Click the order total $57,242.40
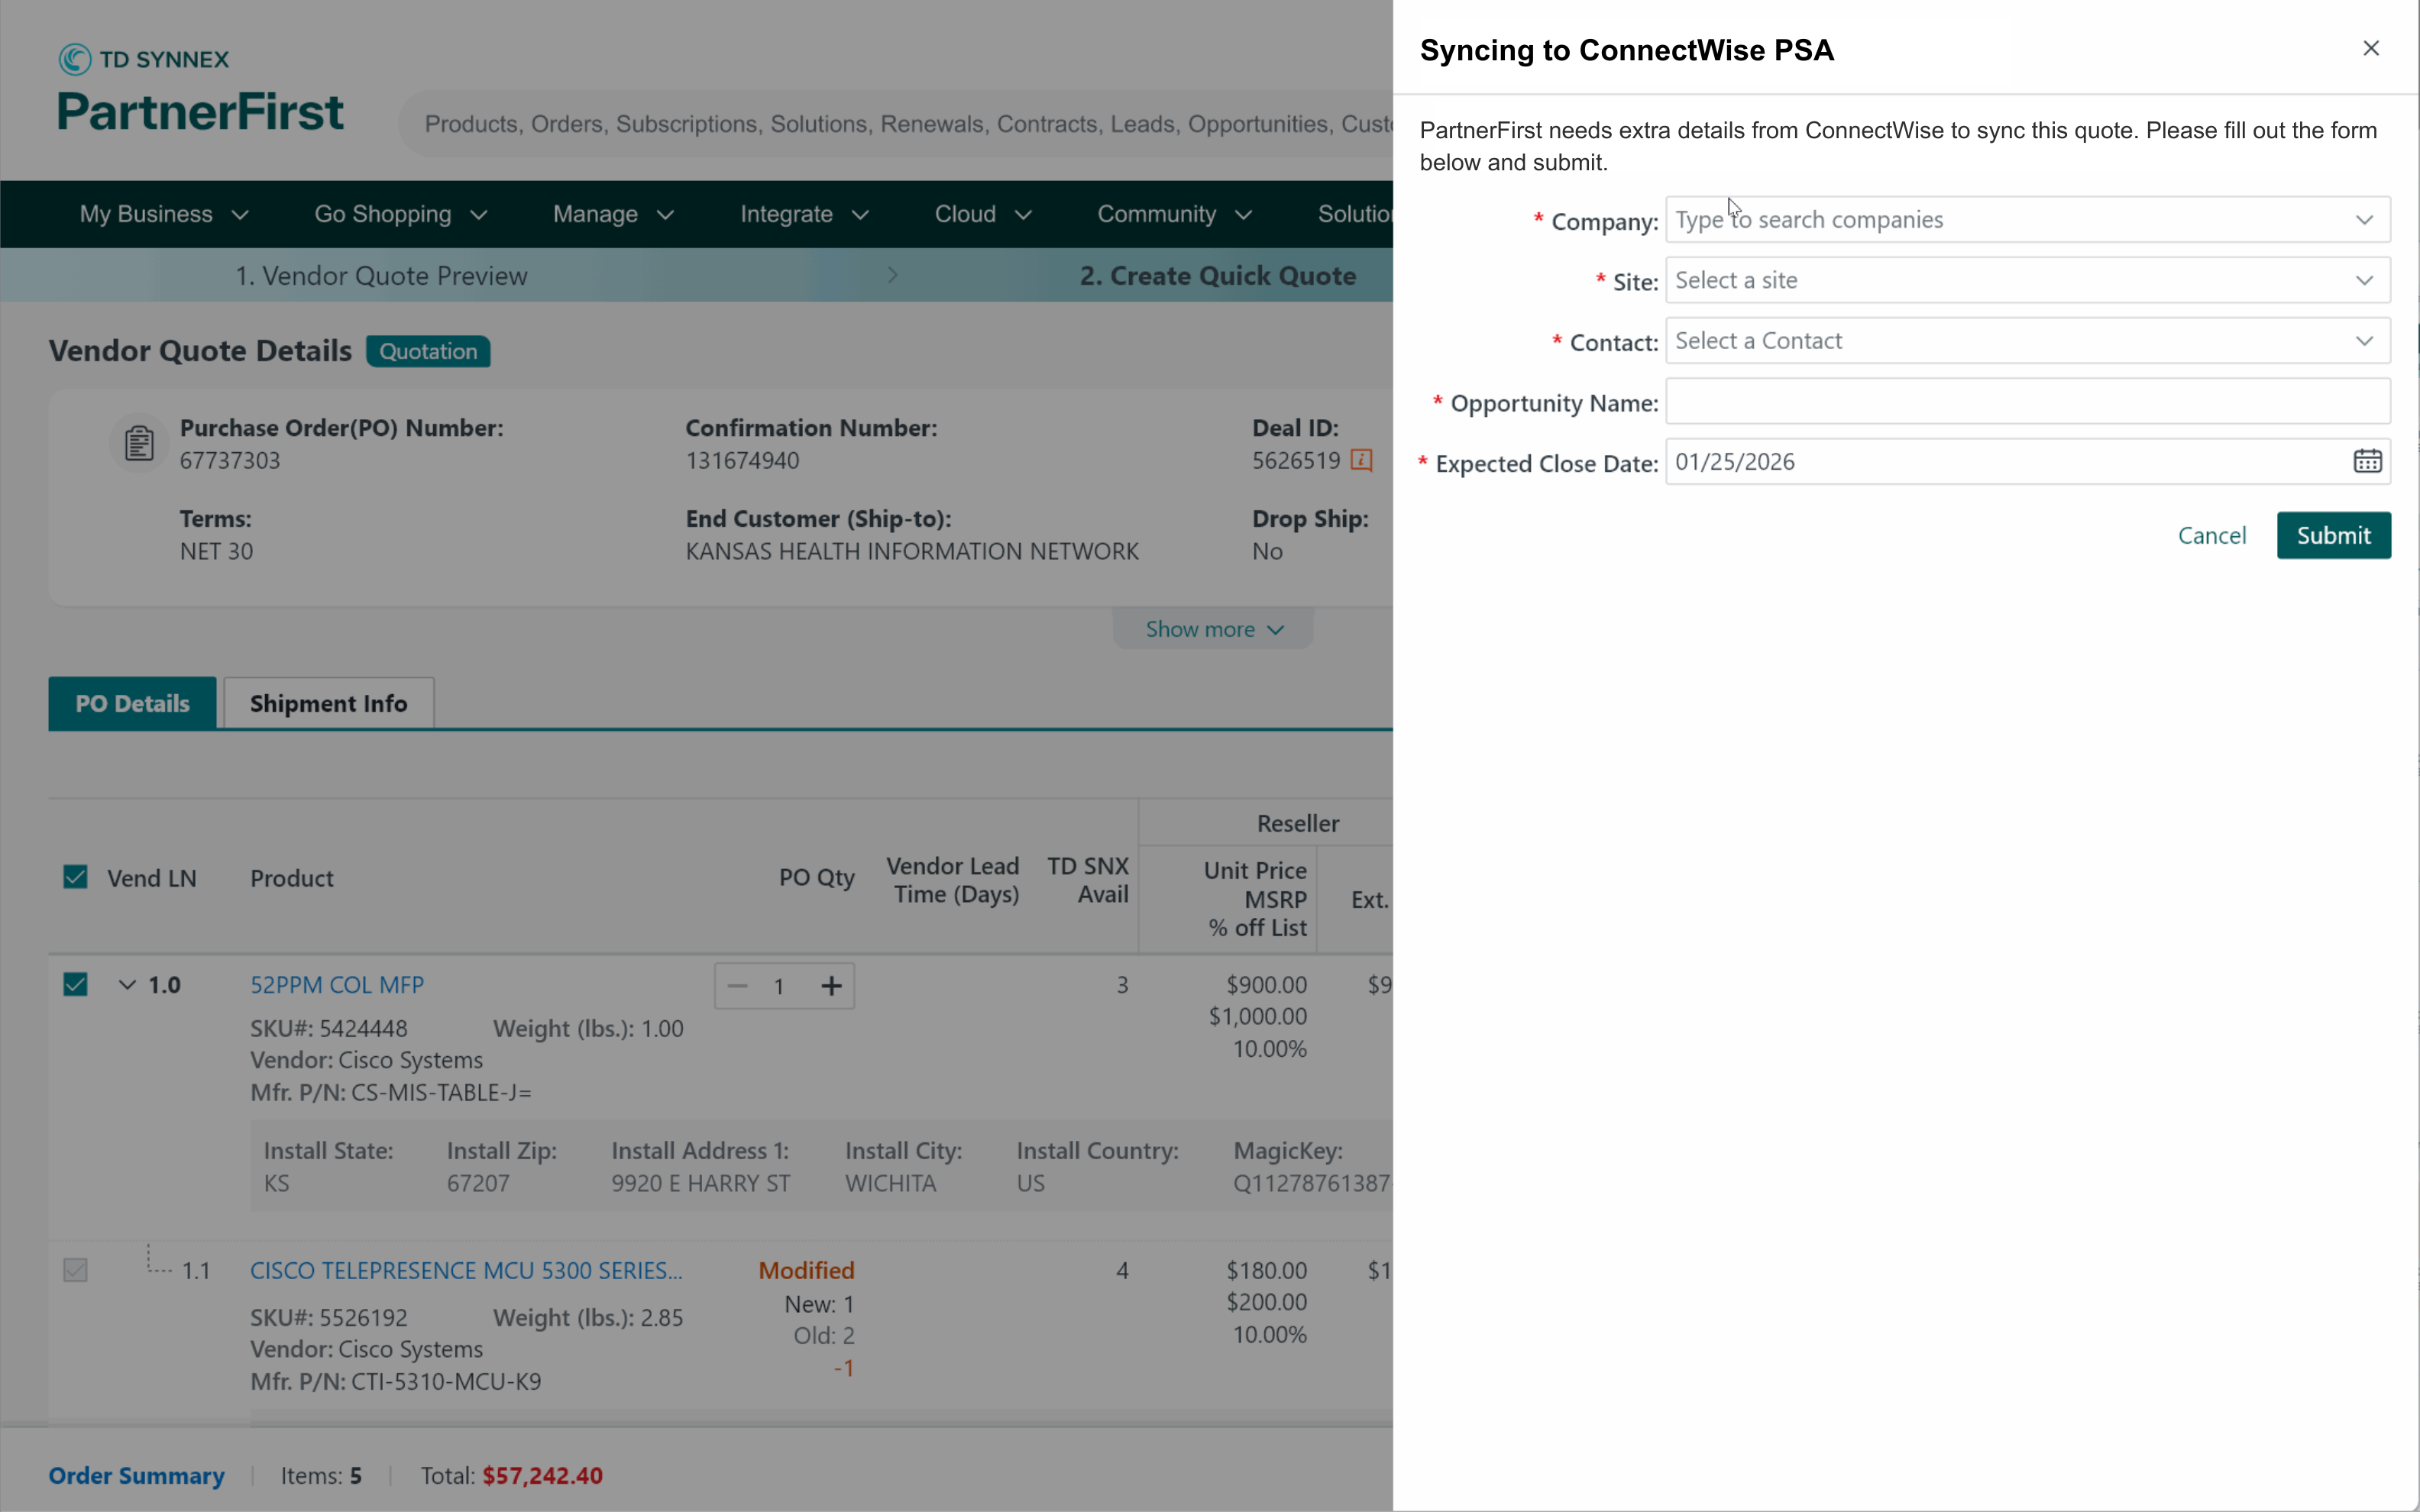Image resolution: width=2420 pixels, height=1512 pixels. point(542,1475)
